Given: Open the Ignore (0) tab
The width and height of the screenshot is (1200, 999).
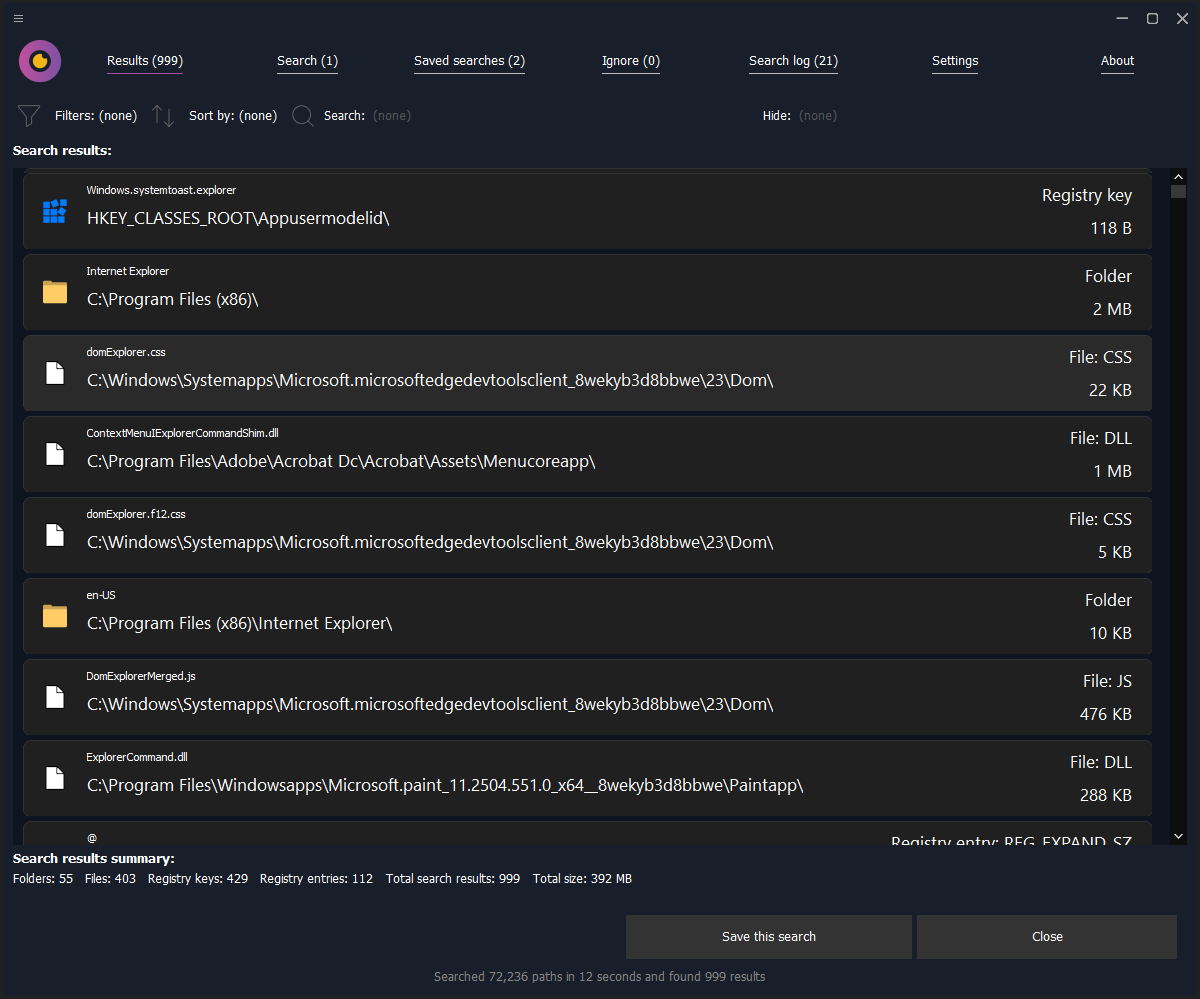Looking at the screenshot, I should pyautogui.click(x=631, y=61).
